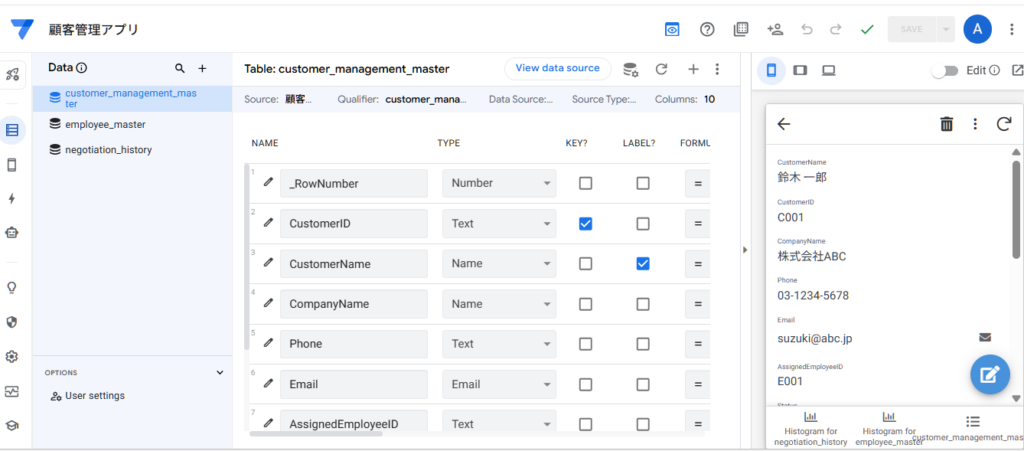1024x451 pixels.
Task: Open the help question mark icon
Action: coord(707,29)
